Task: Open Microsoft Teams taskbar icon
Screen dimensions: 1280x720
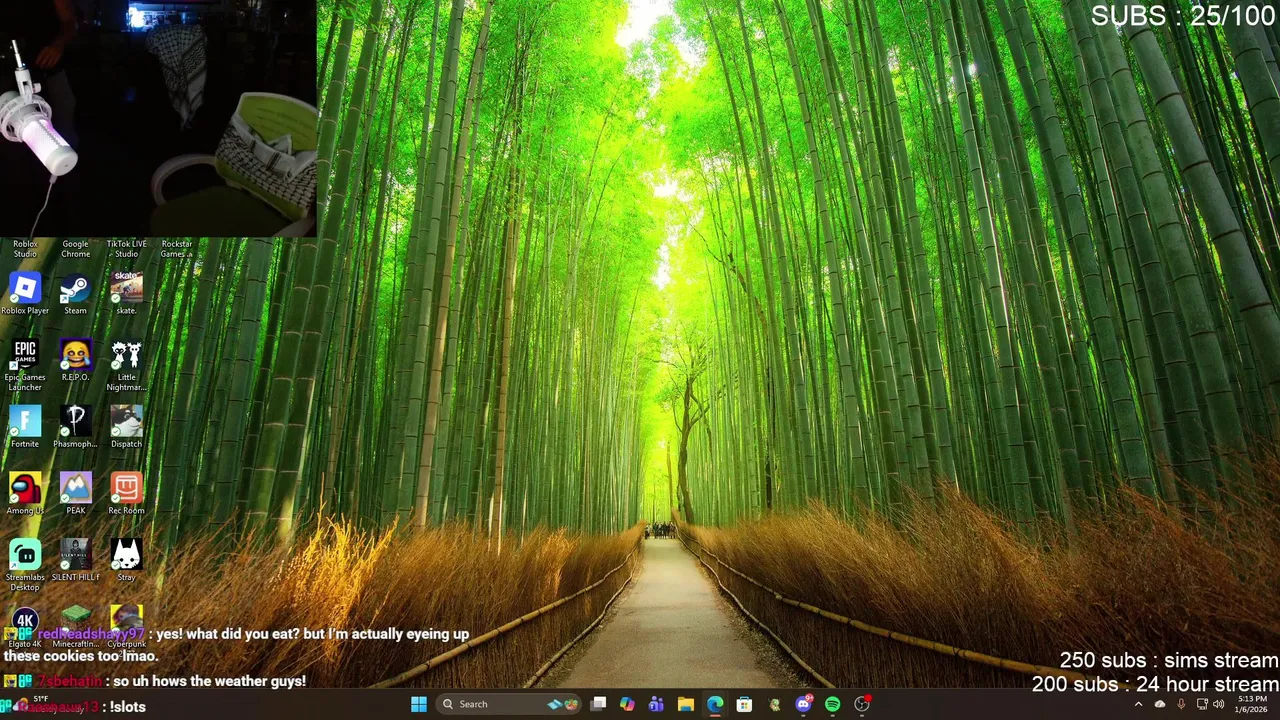Action: click(656, 704)
